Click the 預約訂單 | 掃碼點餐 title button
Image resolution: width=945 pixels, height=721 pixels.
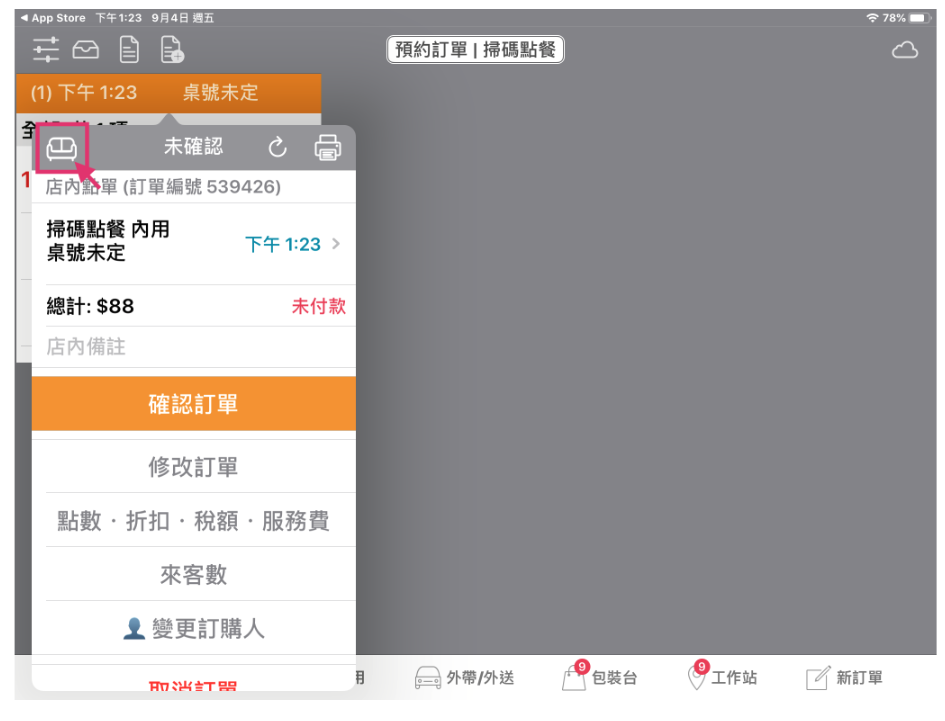[x=475, y=50]
